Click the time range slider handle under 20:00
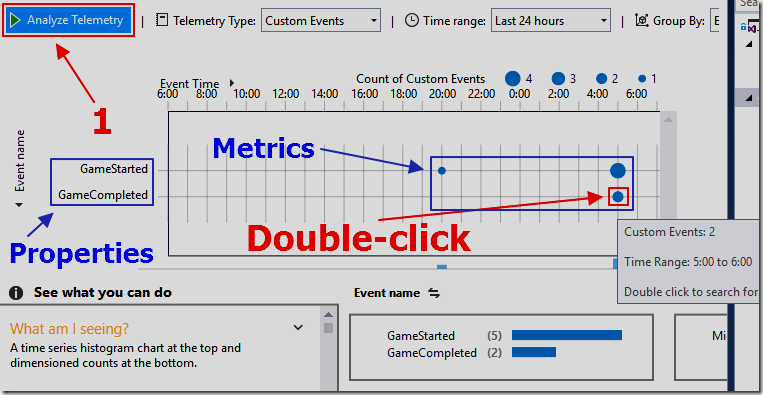 pos(442,267)
